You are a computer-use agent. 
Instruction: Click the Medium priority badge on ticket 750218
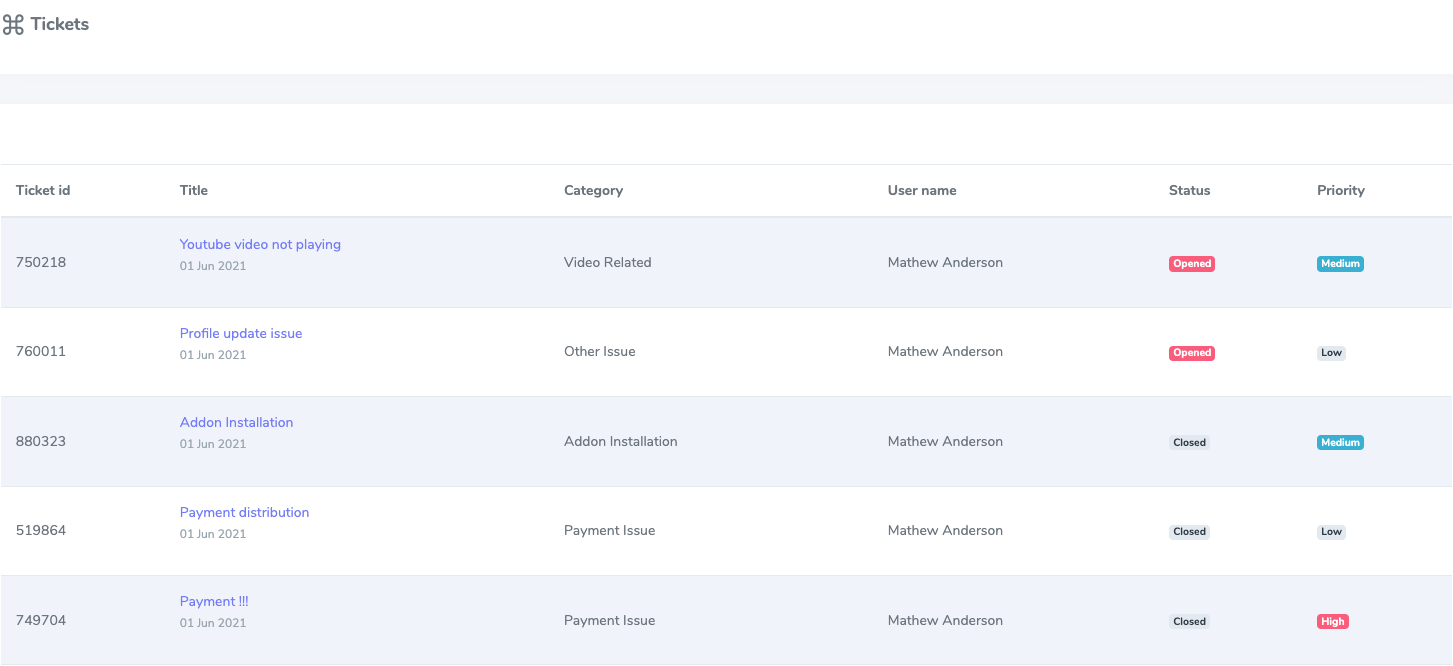1340,264
